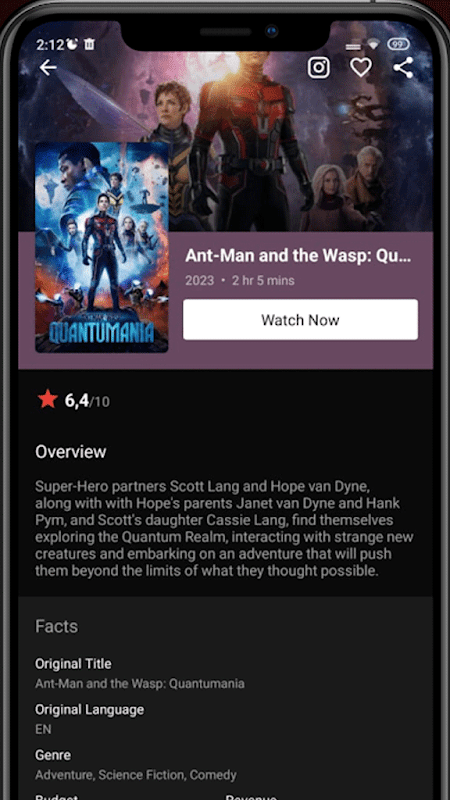Viewport: 450px width, 800px height.
Task: Tap the Original Language EN value
Action: pos(43,730)
